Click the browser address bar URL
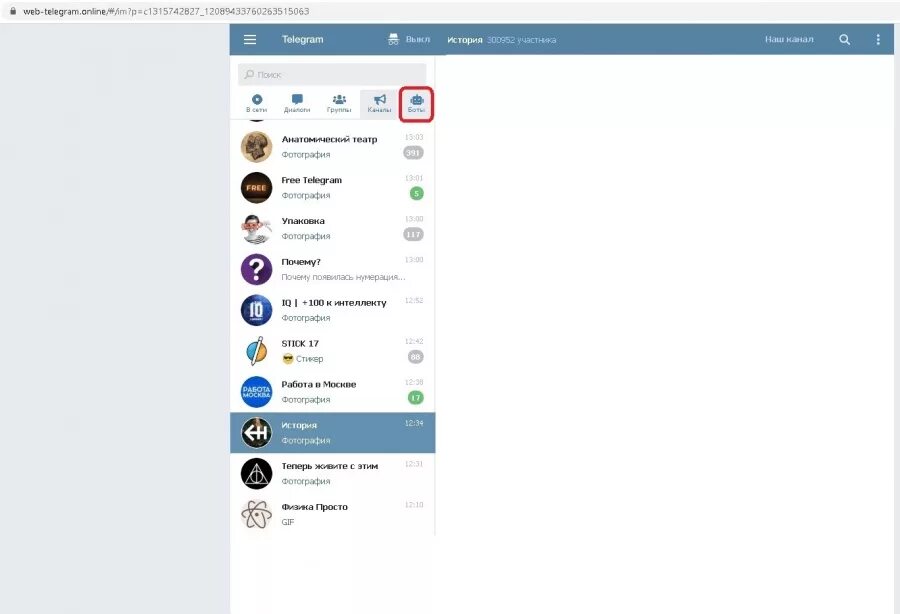 [166, 11]
